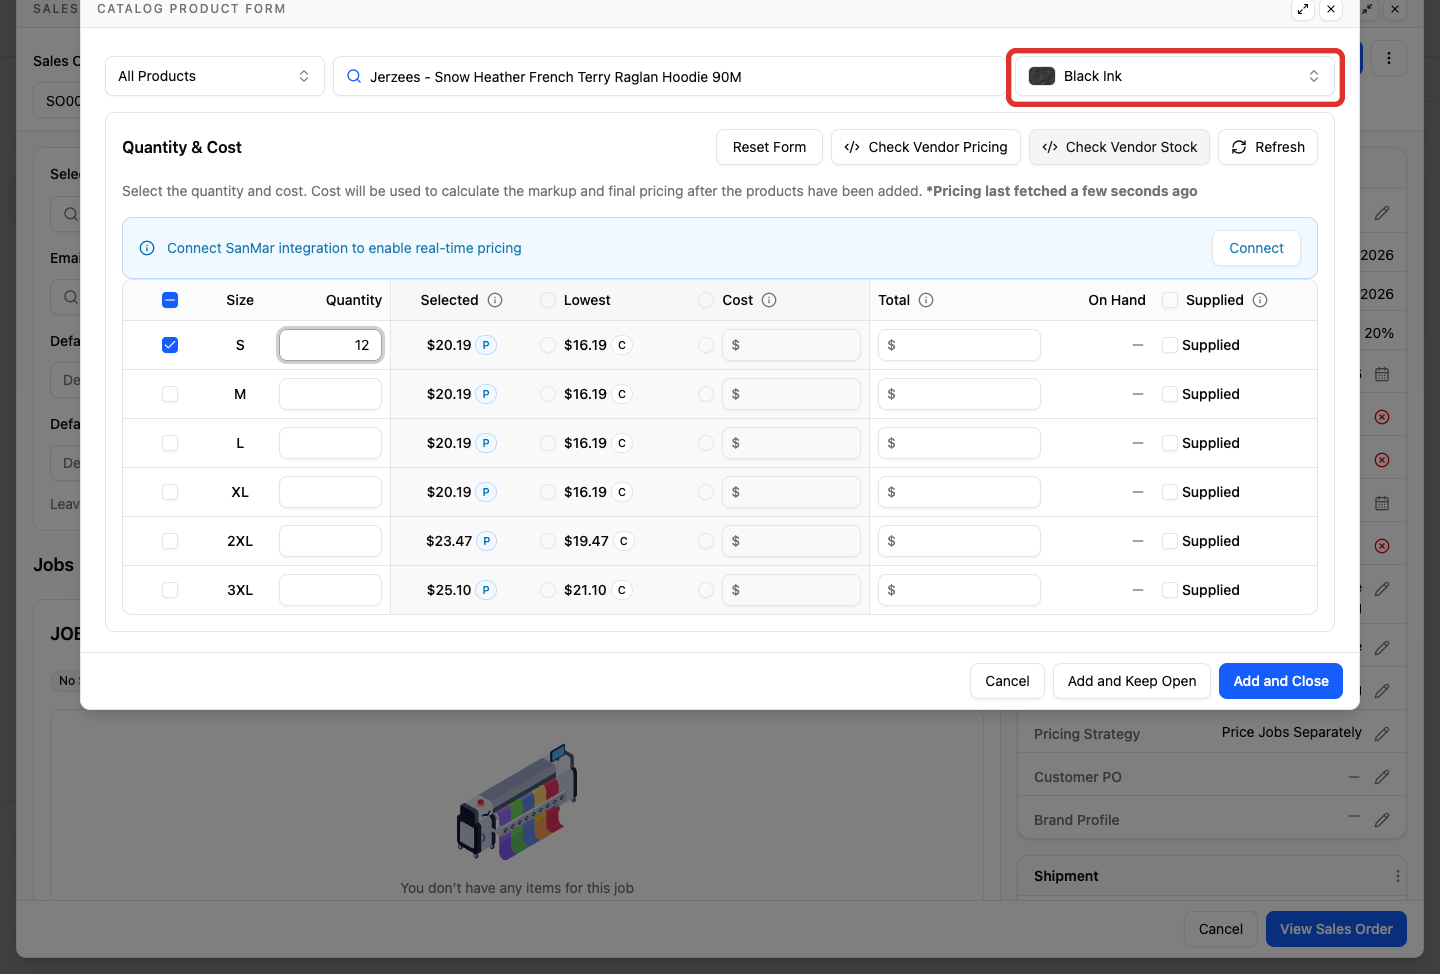Click the C badge in 2XL row

(x=623, y=541)
